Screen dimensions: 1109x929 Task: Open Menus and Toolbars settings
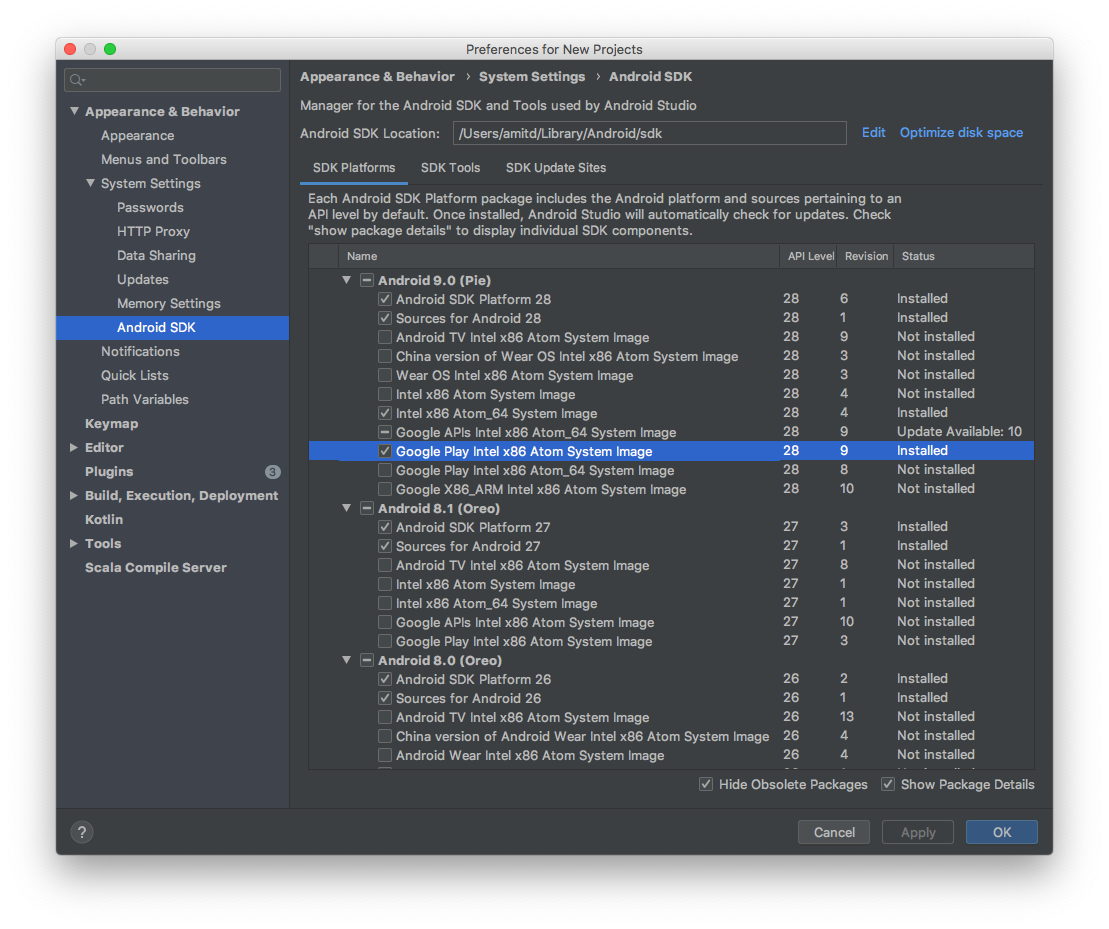click(163, 159)
